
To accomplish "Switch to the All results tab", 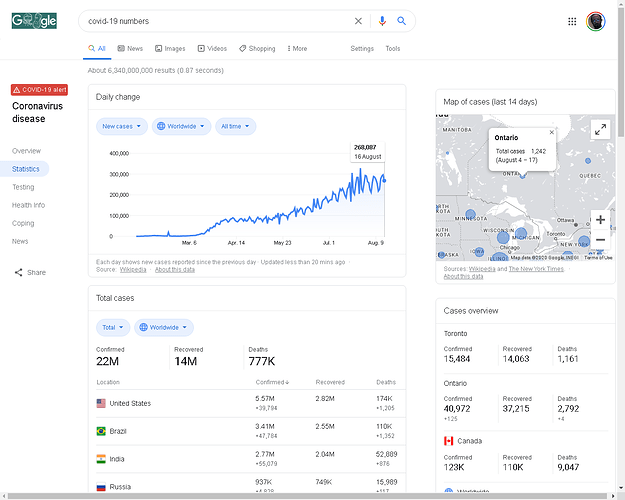I will (97, 49).
